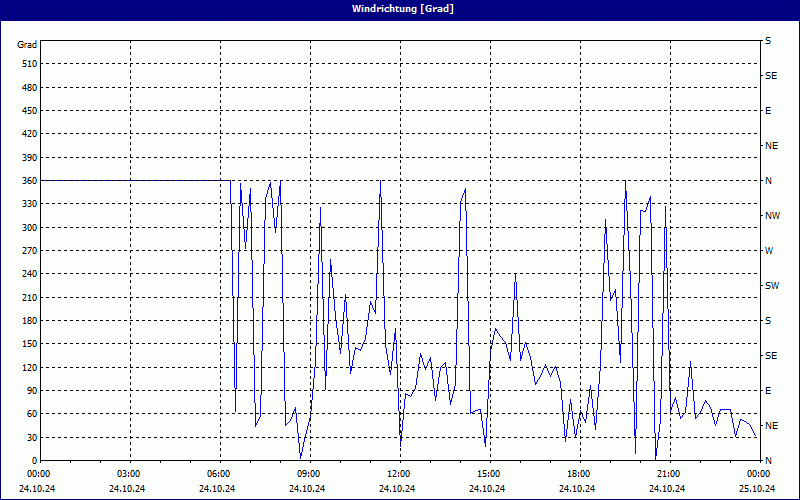Click the flat 360-degree blue line segment
Screen dimensions: 800x500
[x=130, y=180]
